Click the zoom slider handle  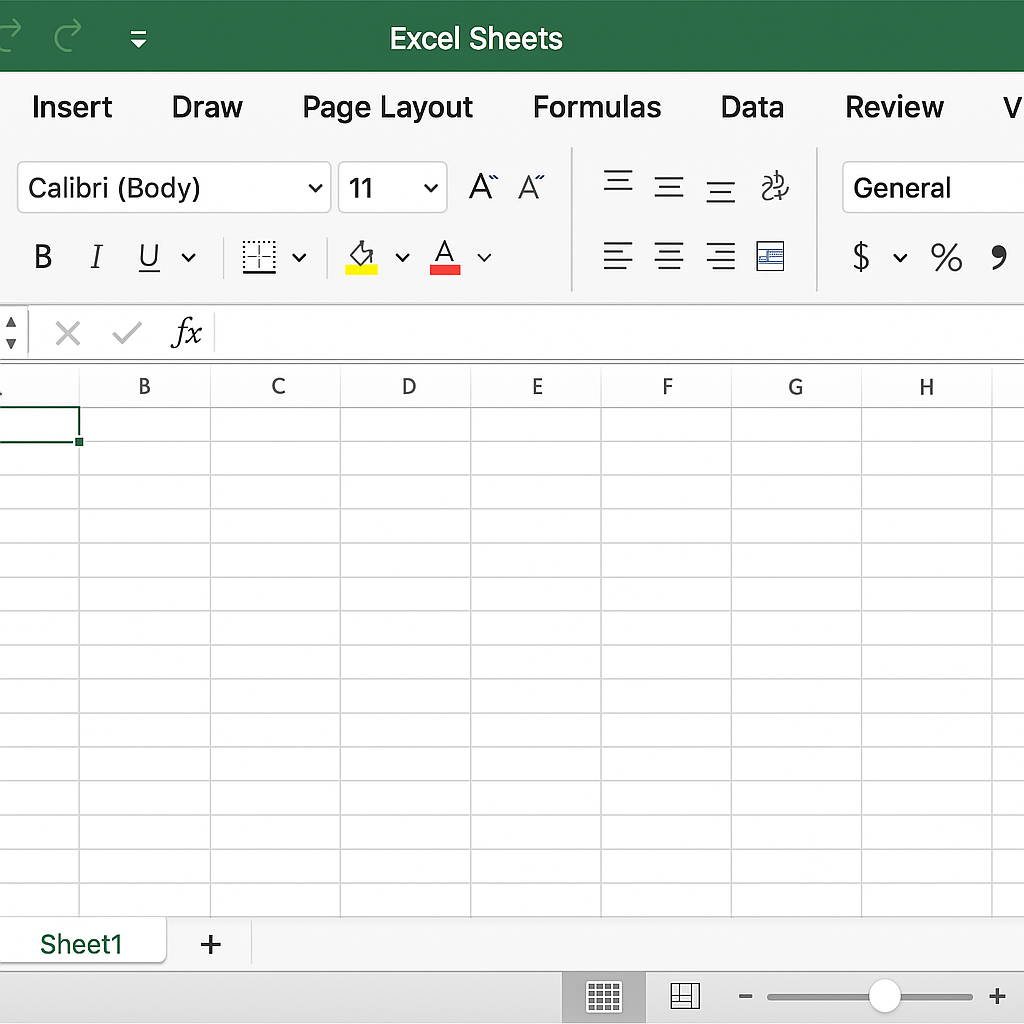(884, 997)
